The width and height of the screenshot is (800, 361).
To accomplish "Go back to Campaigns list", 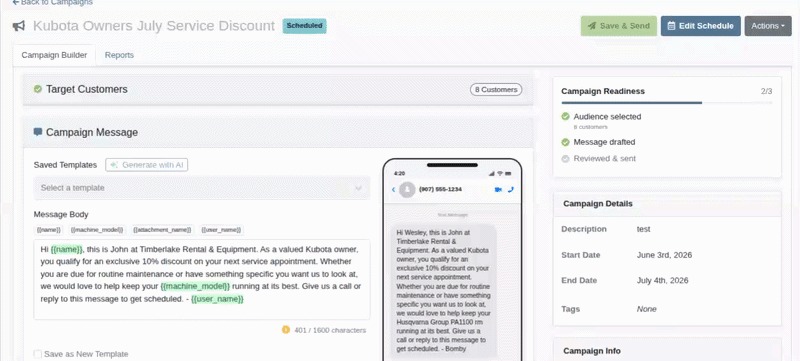I will (53, 3).
